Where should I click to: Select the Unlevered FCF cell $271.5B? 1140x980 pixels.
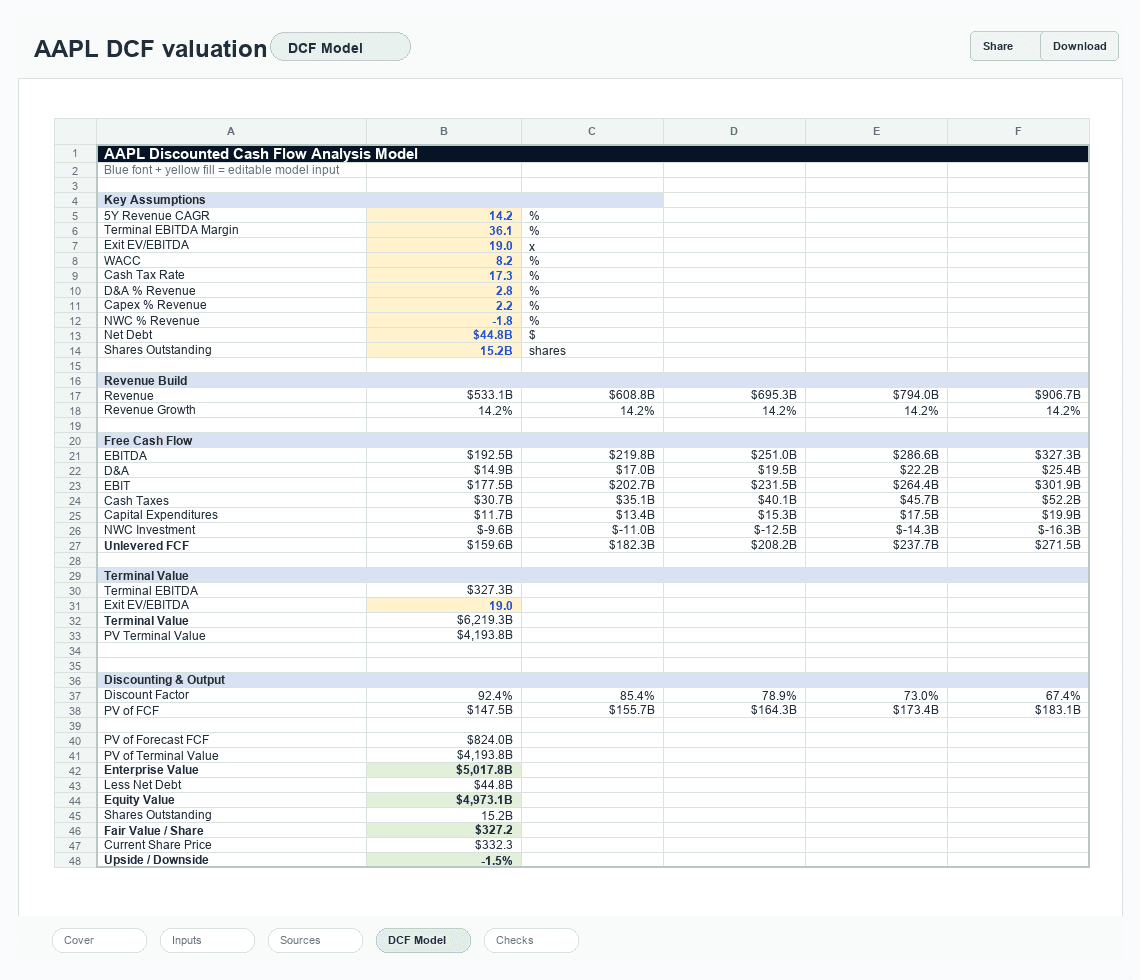[x=1018, y=545]
